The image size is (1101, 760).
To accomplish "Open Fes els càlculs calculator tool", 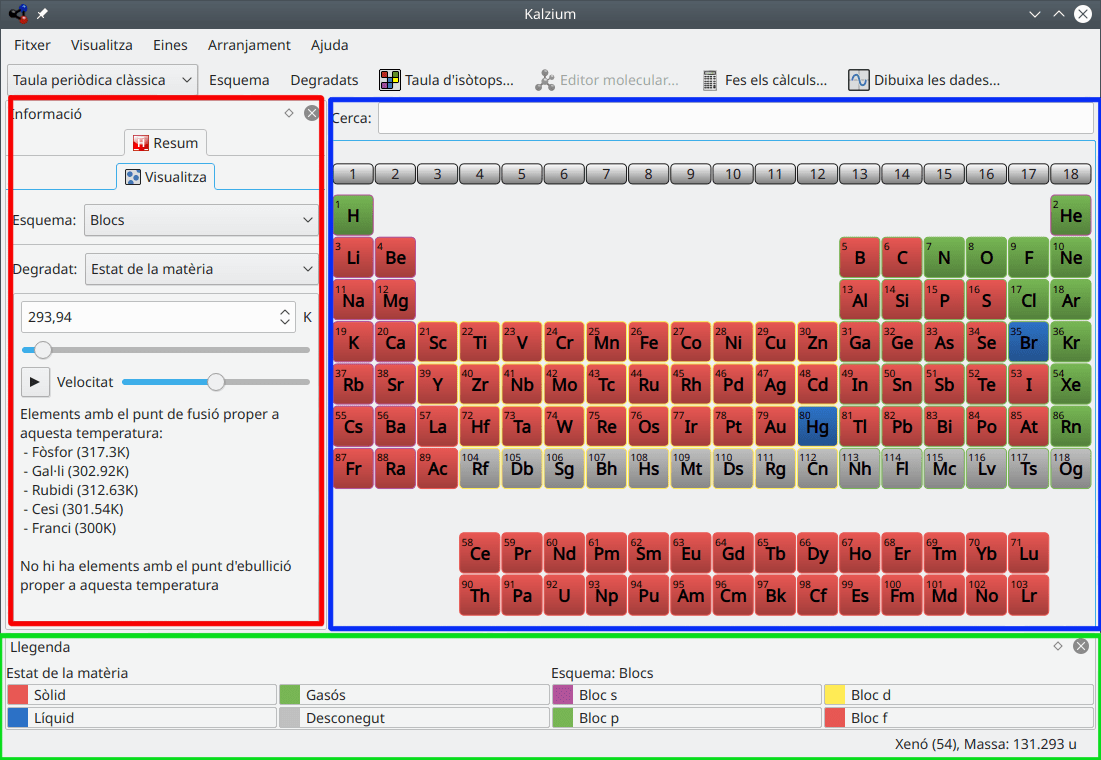I will pos(765,80).
